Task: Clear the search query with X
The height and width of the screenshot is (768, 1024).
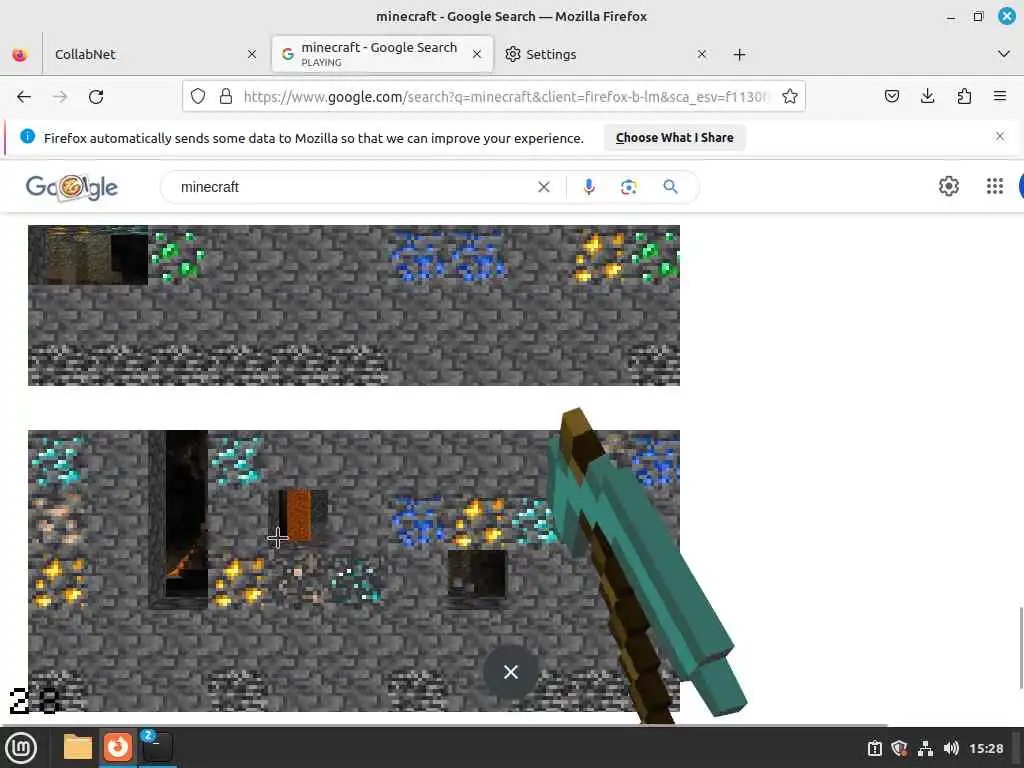Action: pos(543,187)
